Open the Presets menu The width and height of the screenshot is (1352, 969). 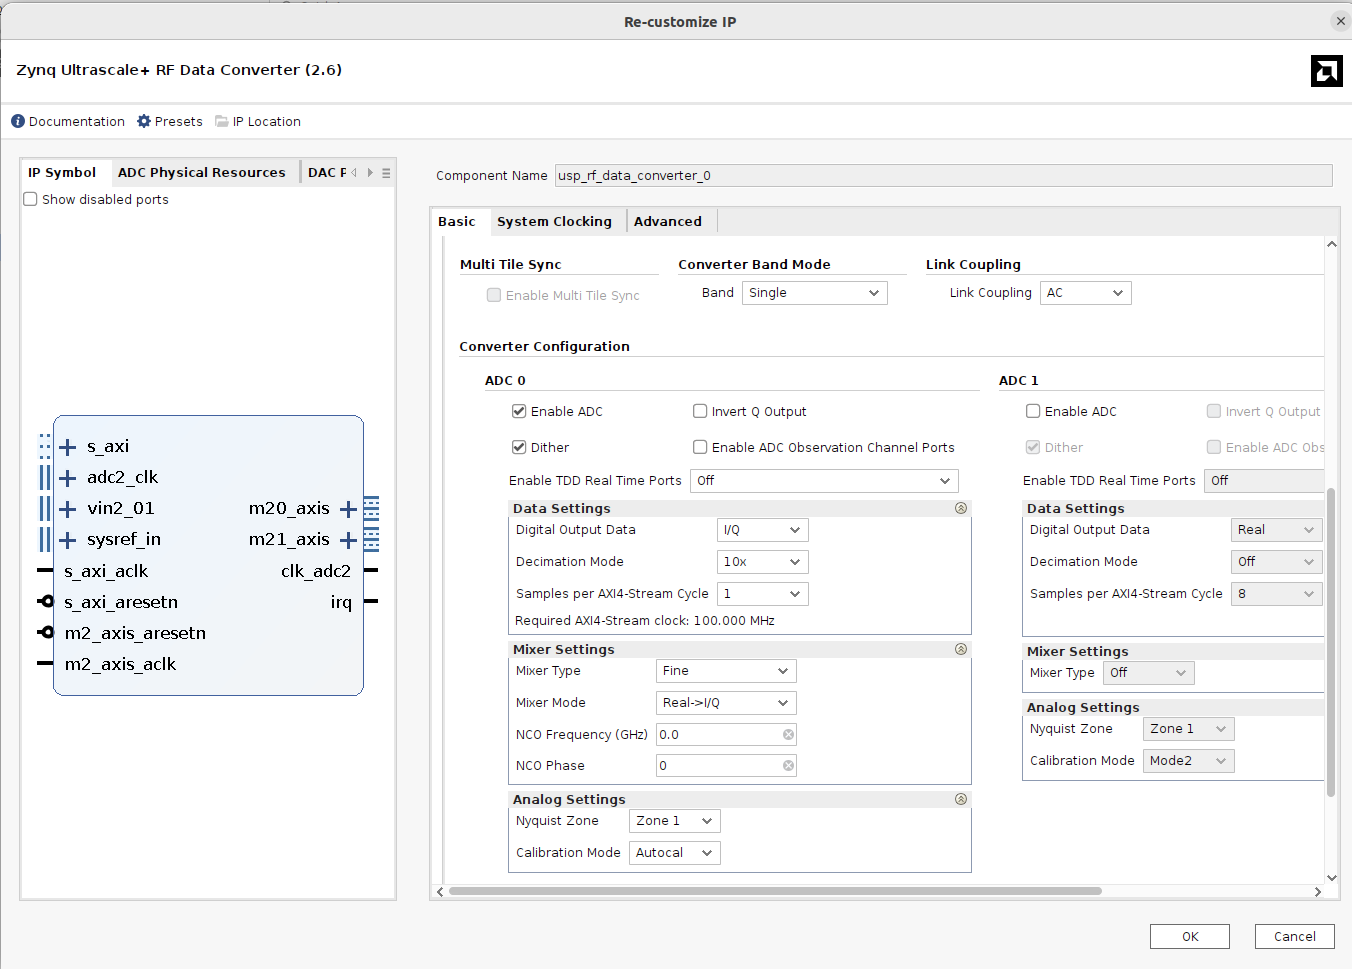pos(179,121)
